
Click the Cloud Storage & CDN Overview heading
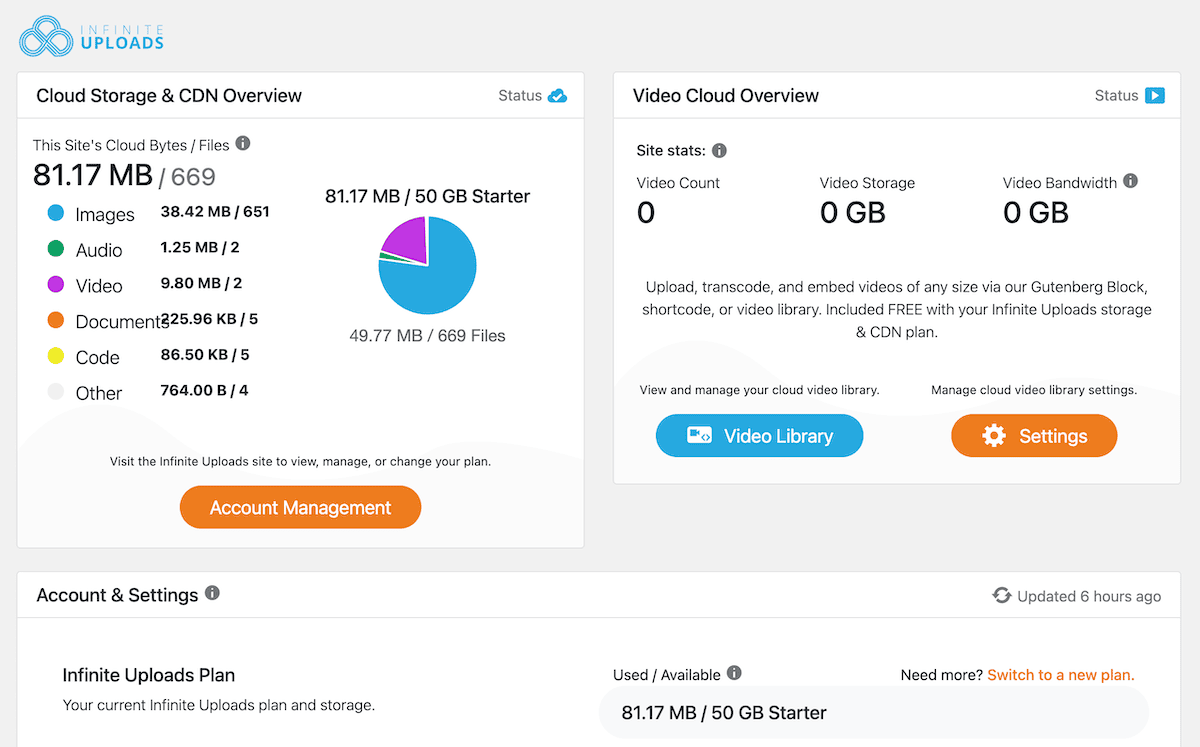point(169,96)
